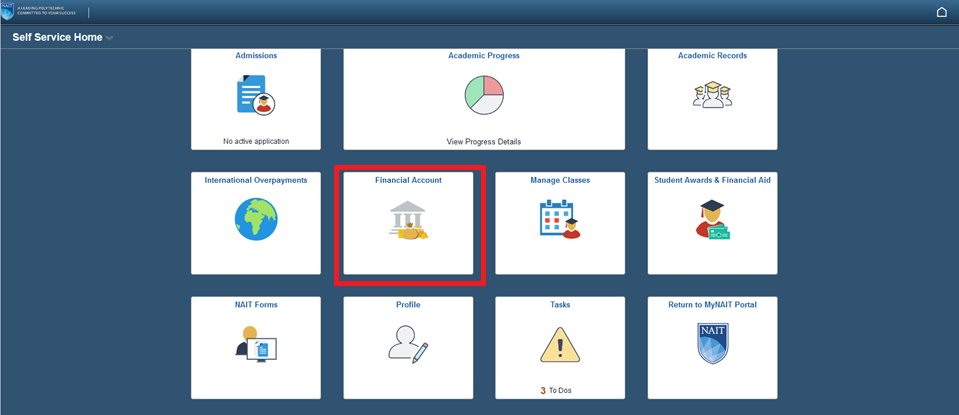Click the Academic Records graduates icon

click(x=712, y=94)
